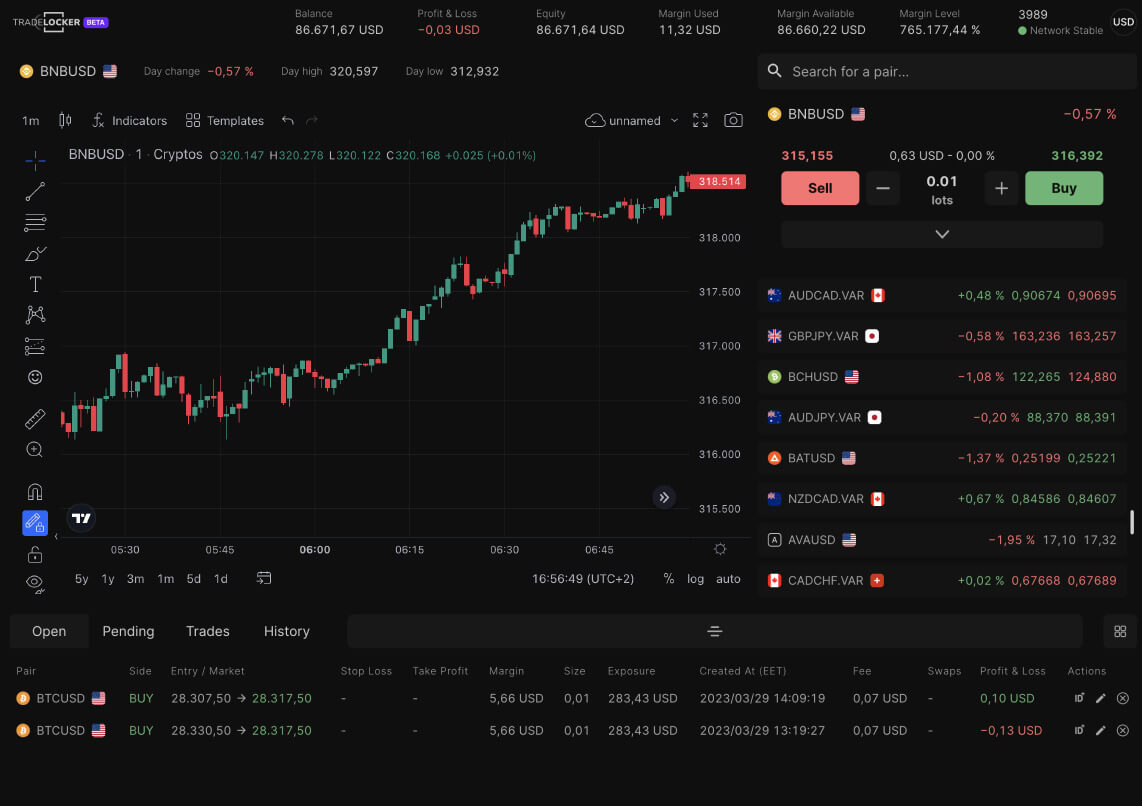Toggle log scale on price axis

[x=695, y=579]
